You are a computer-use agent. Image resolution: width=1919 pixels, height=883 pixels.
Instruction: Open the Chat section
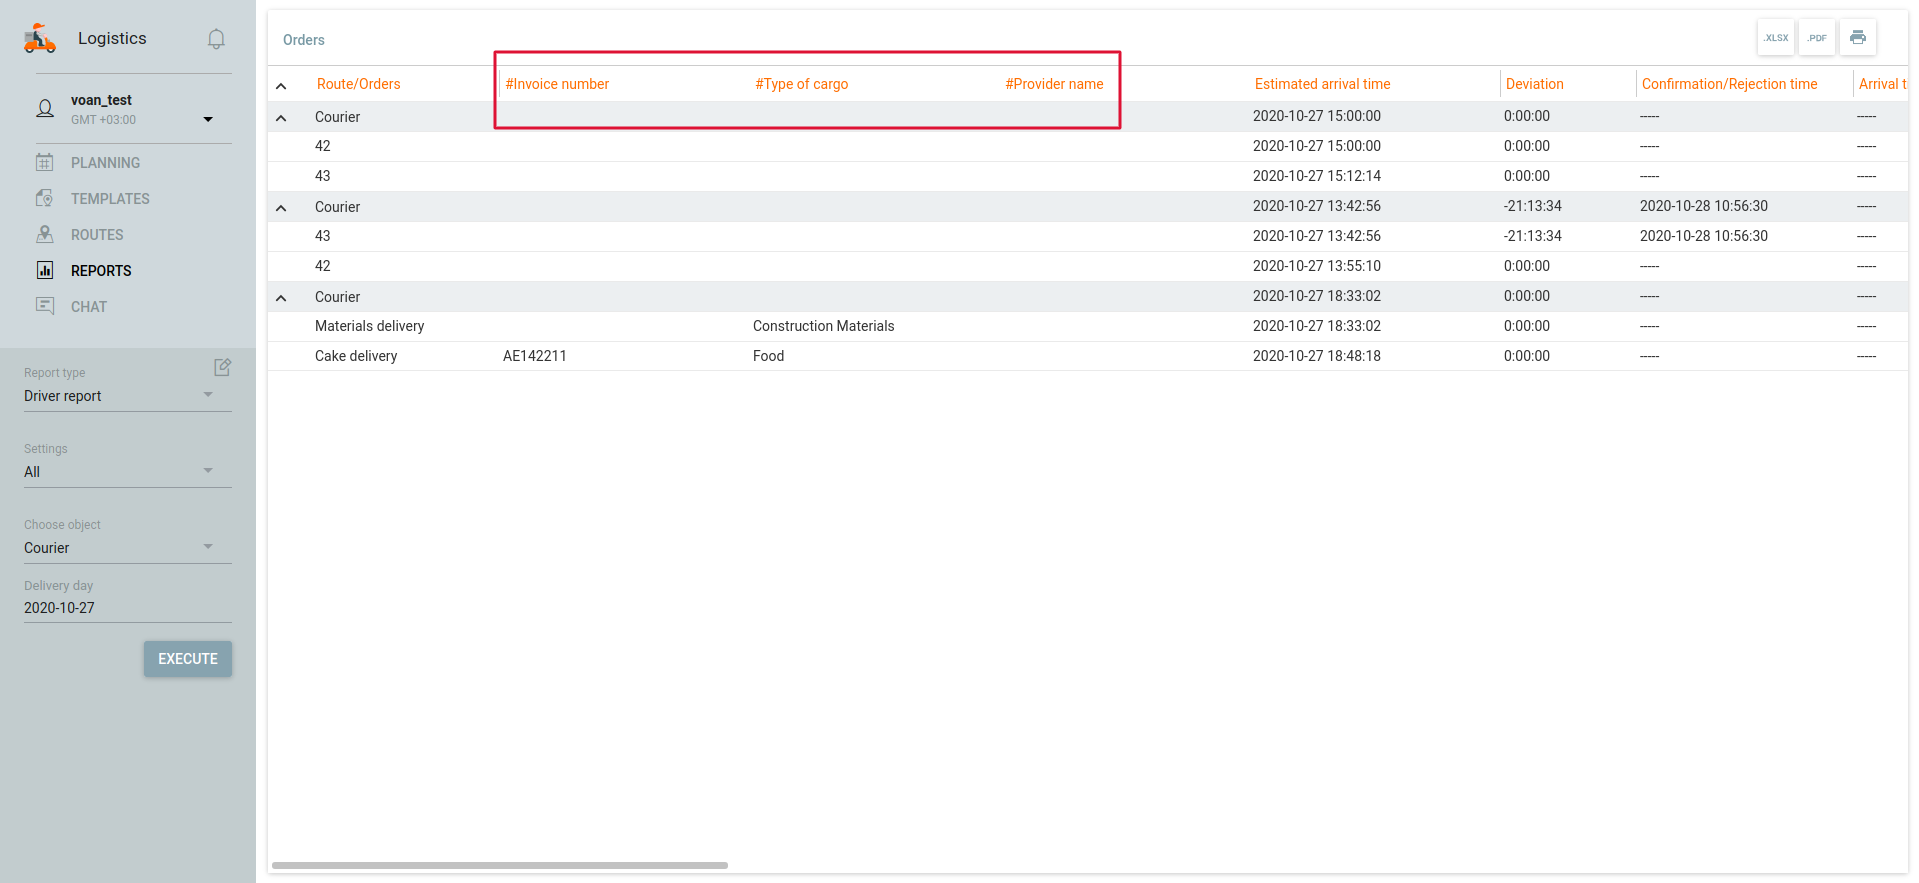click(x=88, y=307)
